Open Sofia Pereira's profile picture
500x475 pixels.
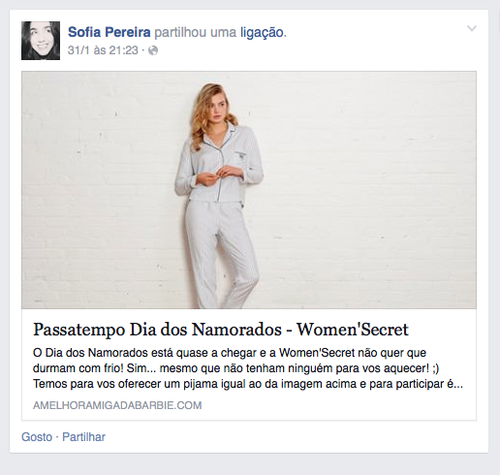(41, 41)
